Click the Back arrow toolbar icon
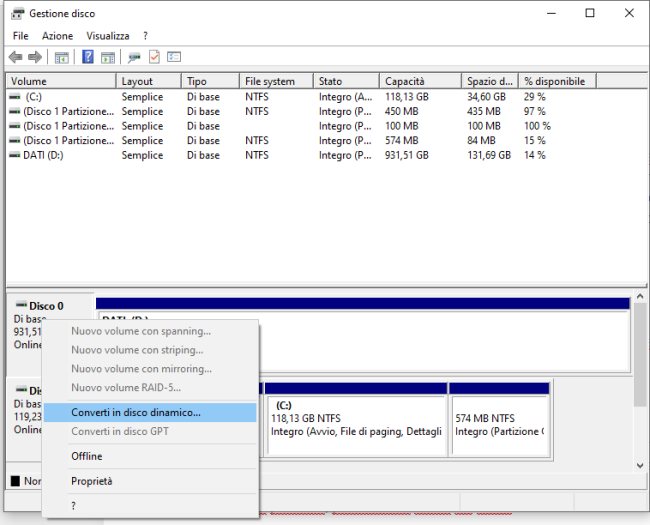The width and height of the screenshot is (650, 525). click(15, 57)
